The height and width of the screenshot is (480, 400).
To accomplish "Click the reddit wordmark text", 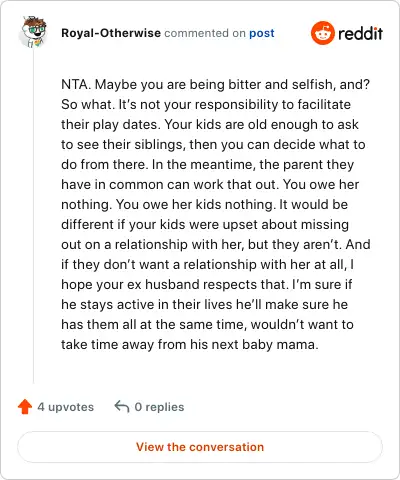I will click(x=360, y=34).
